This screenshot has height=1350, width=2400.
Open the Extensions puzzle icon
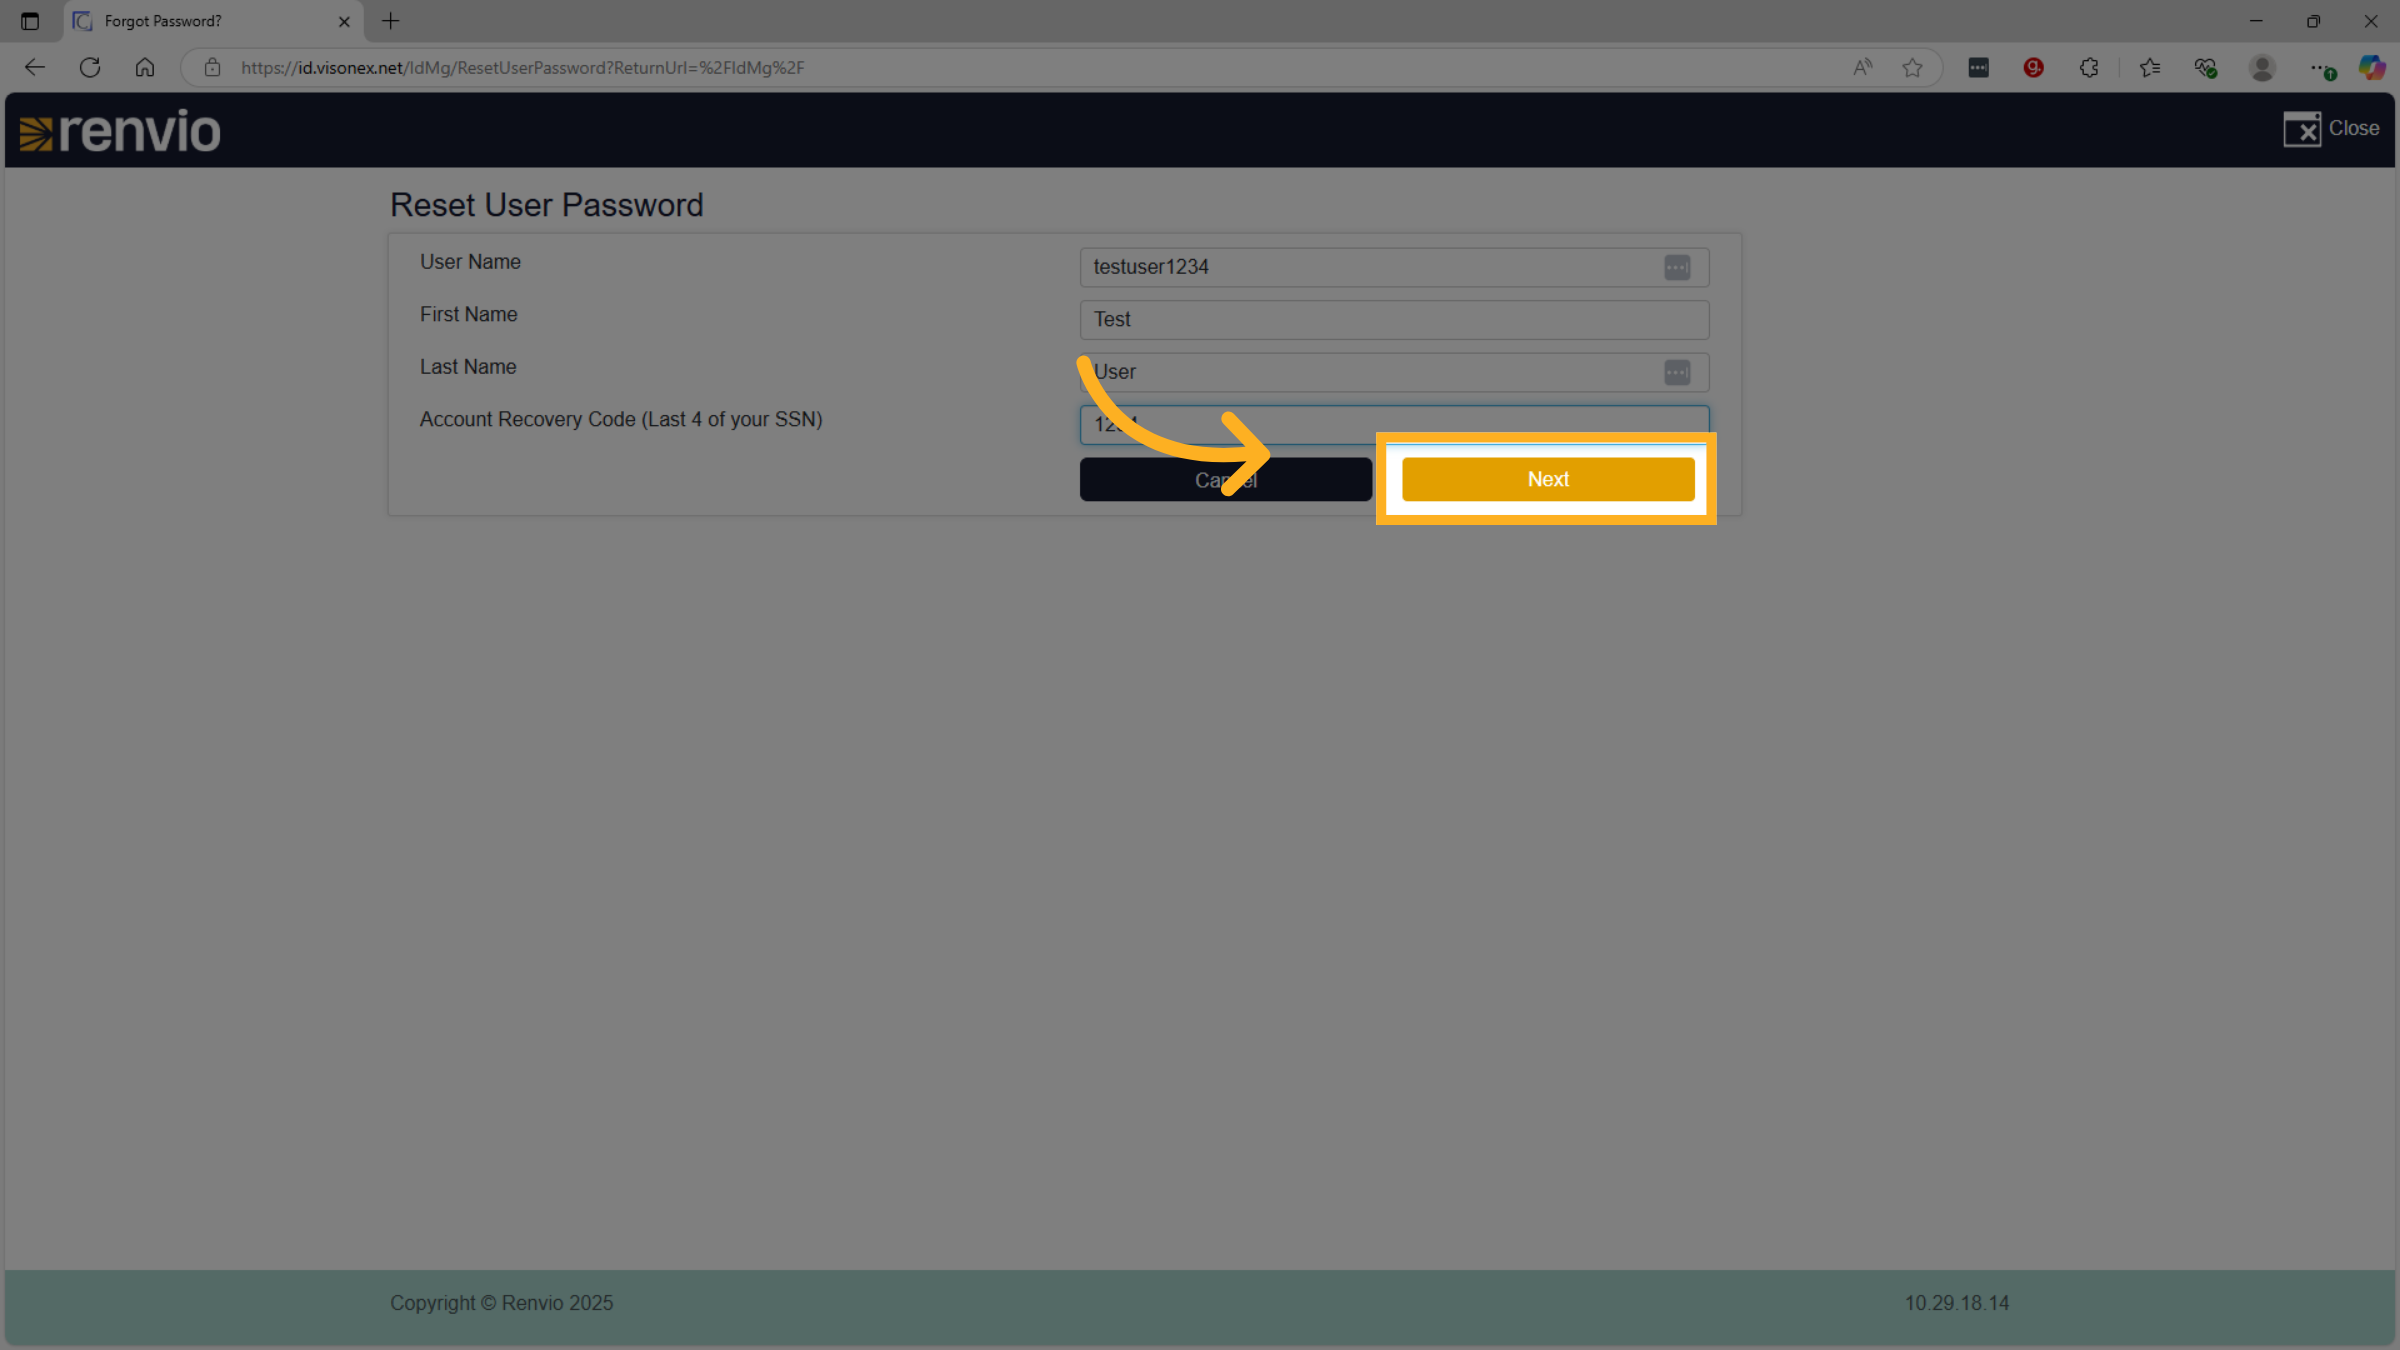pyautogui.click(x=2089, y=68)
